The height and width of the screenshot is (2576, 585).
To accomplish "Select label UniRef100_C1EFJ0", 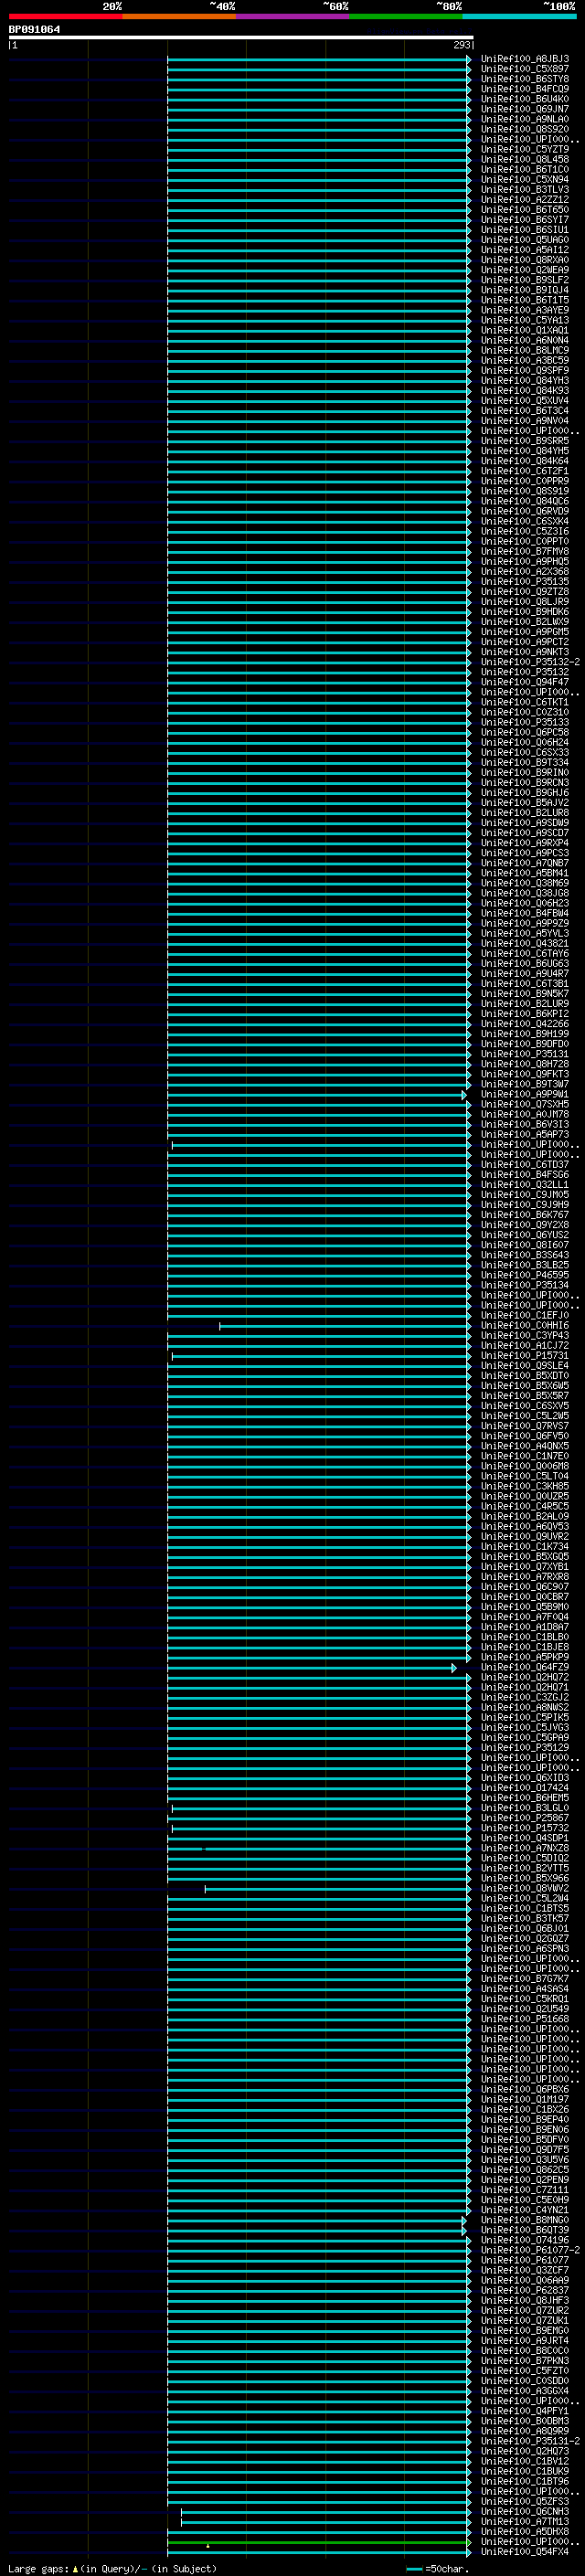I will [525, 1315].
